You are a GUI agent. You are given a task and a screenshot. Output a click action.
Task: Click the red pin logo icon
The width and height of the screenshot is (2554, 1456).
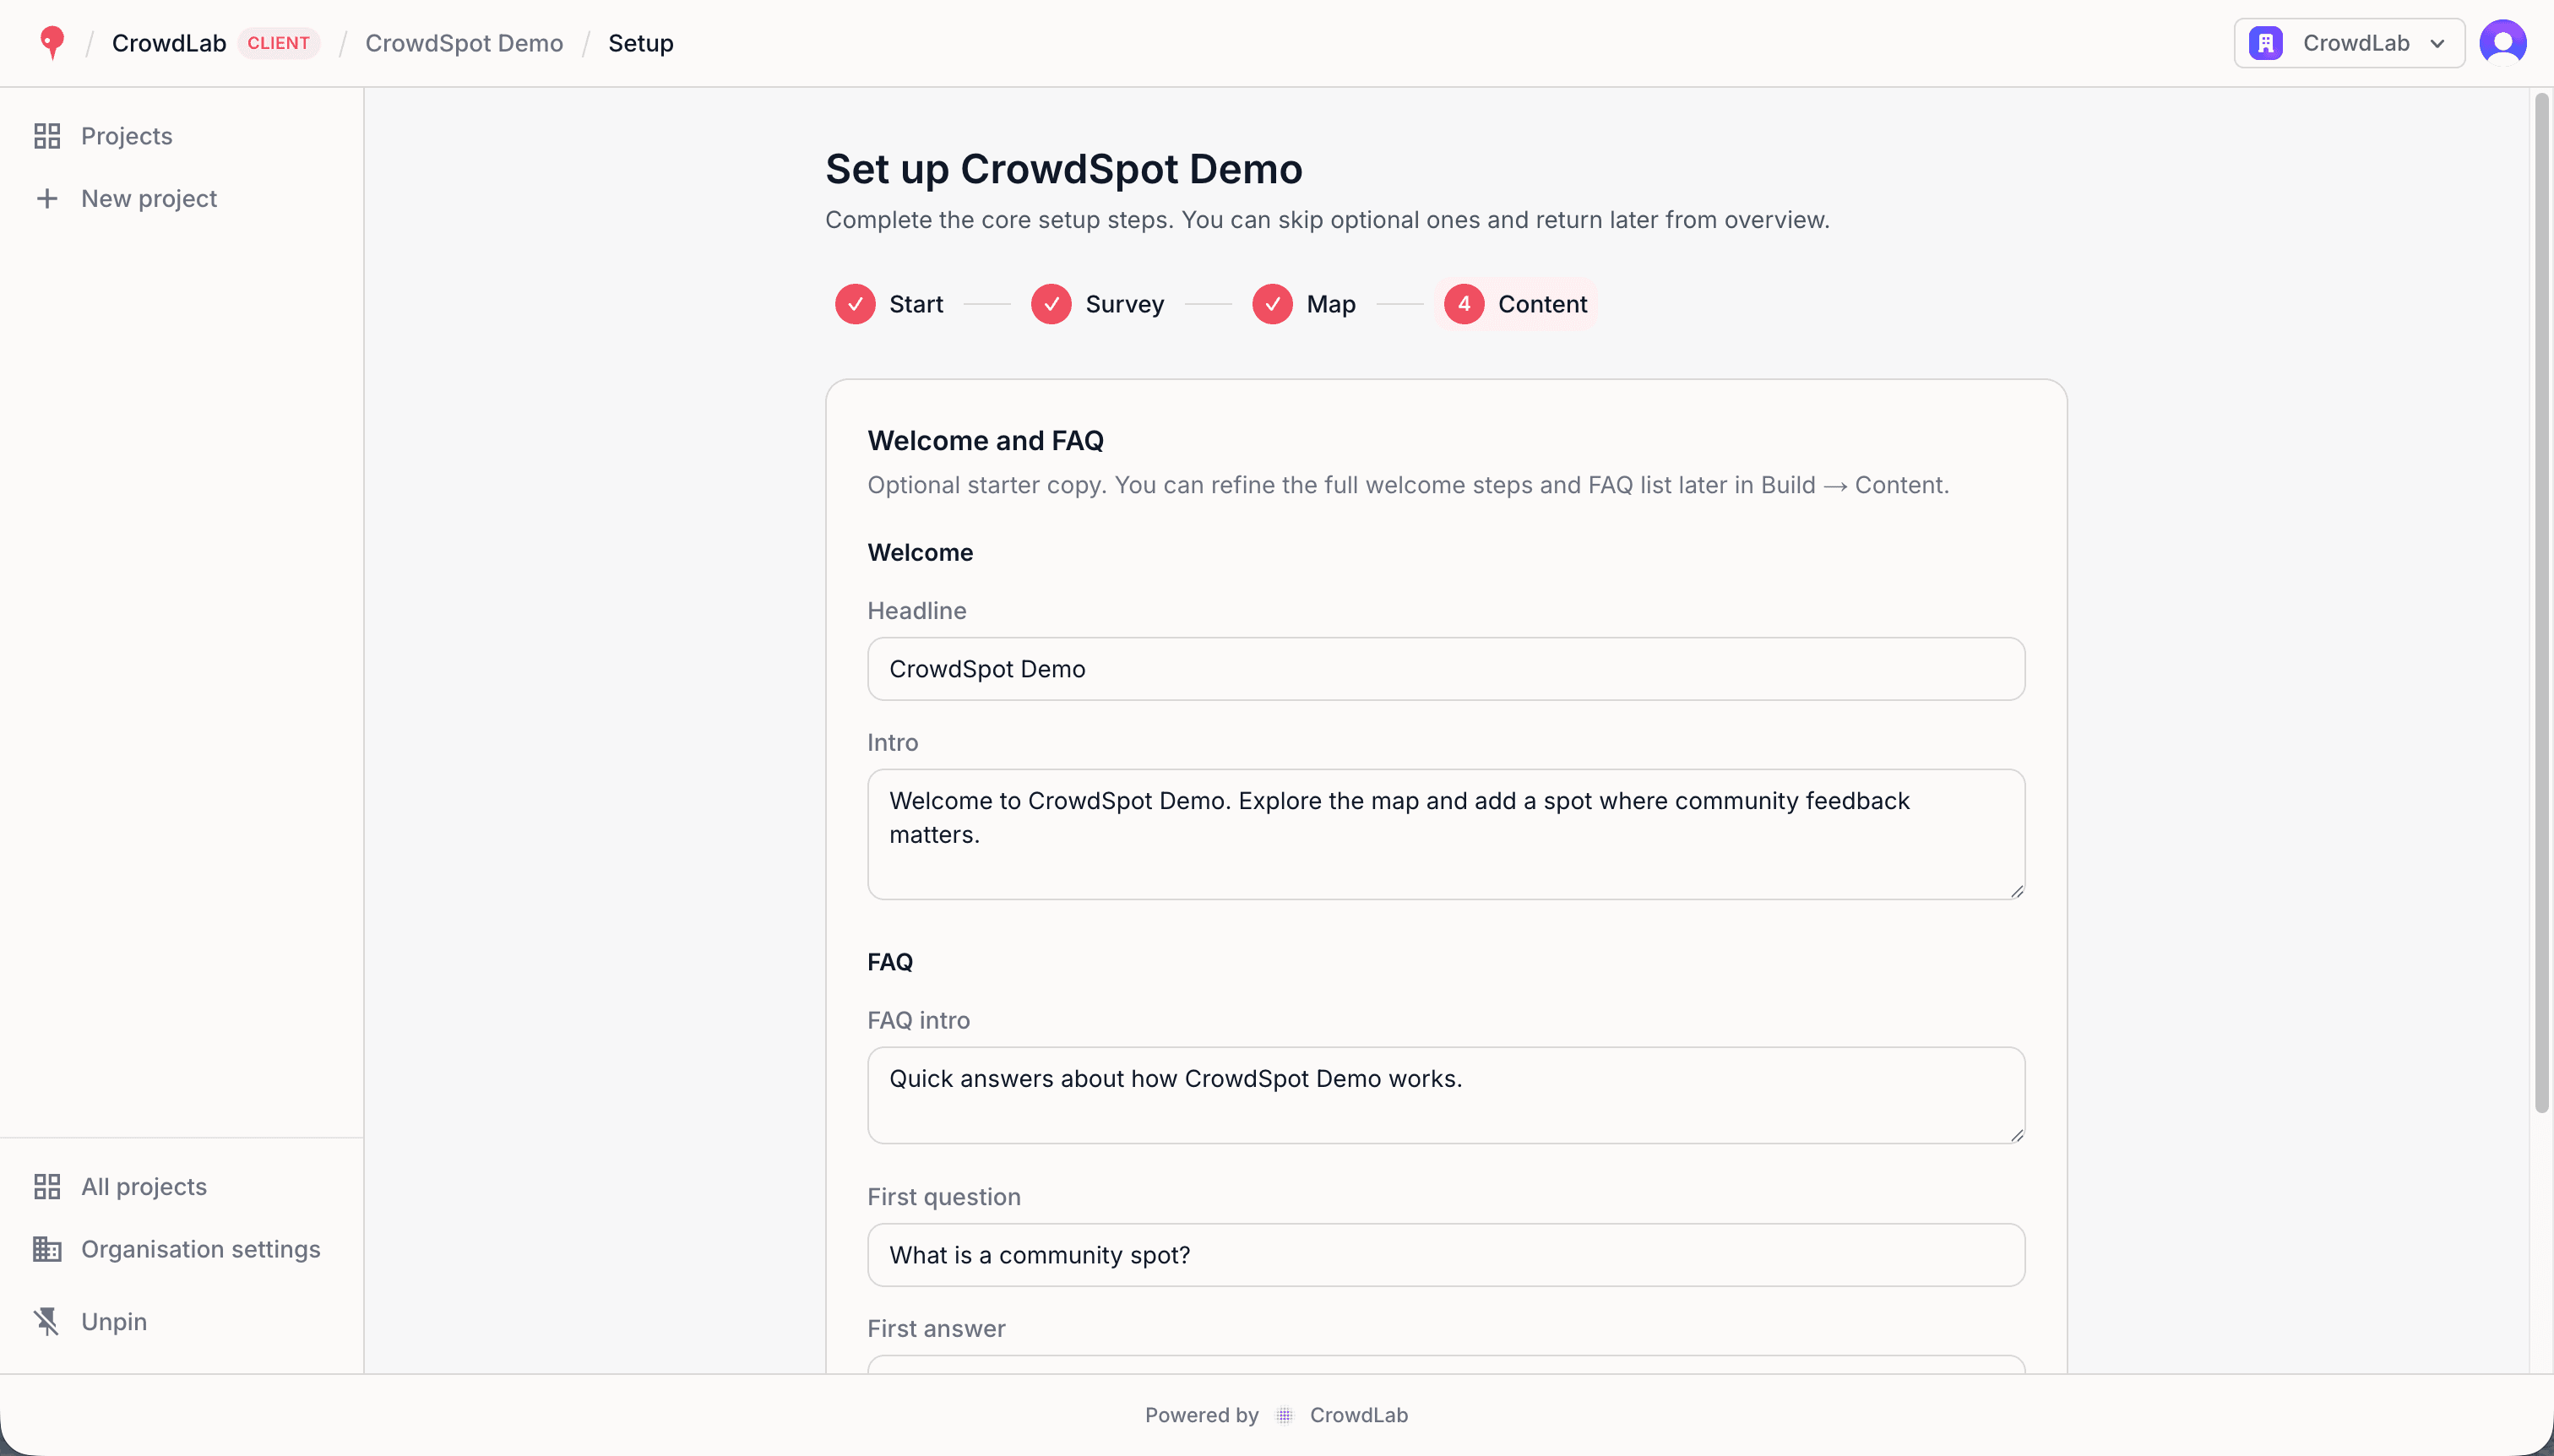tap(51, 43)
